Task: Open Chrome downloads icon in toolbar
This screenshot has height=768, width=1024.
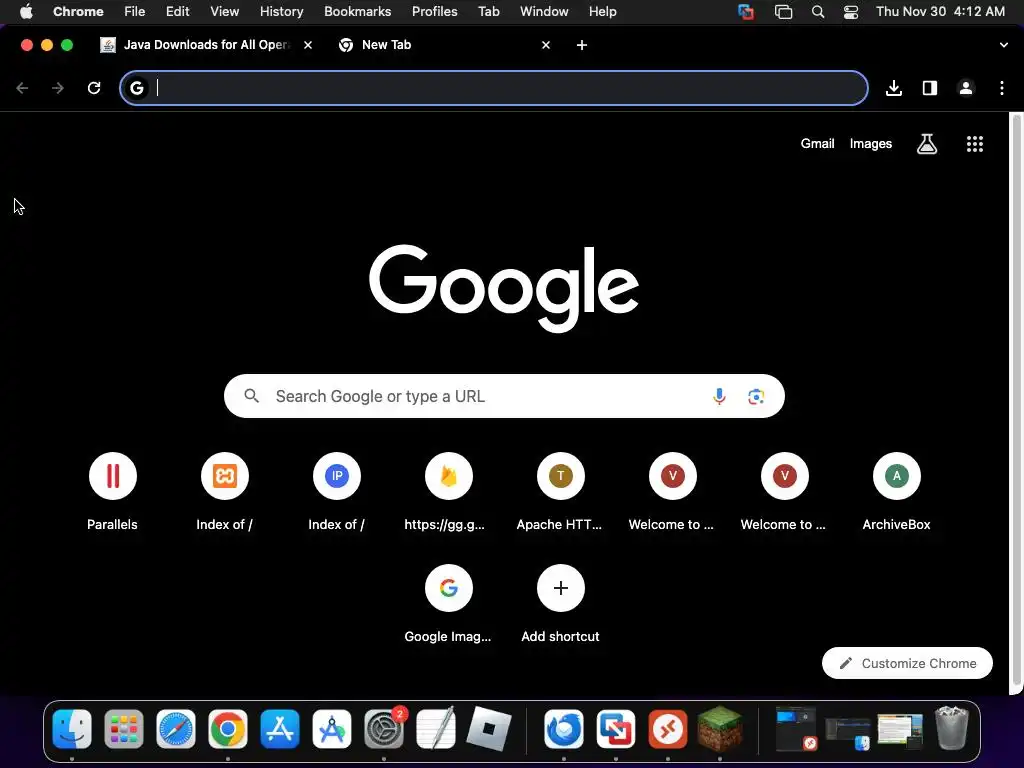Action: coord(894,88)
